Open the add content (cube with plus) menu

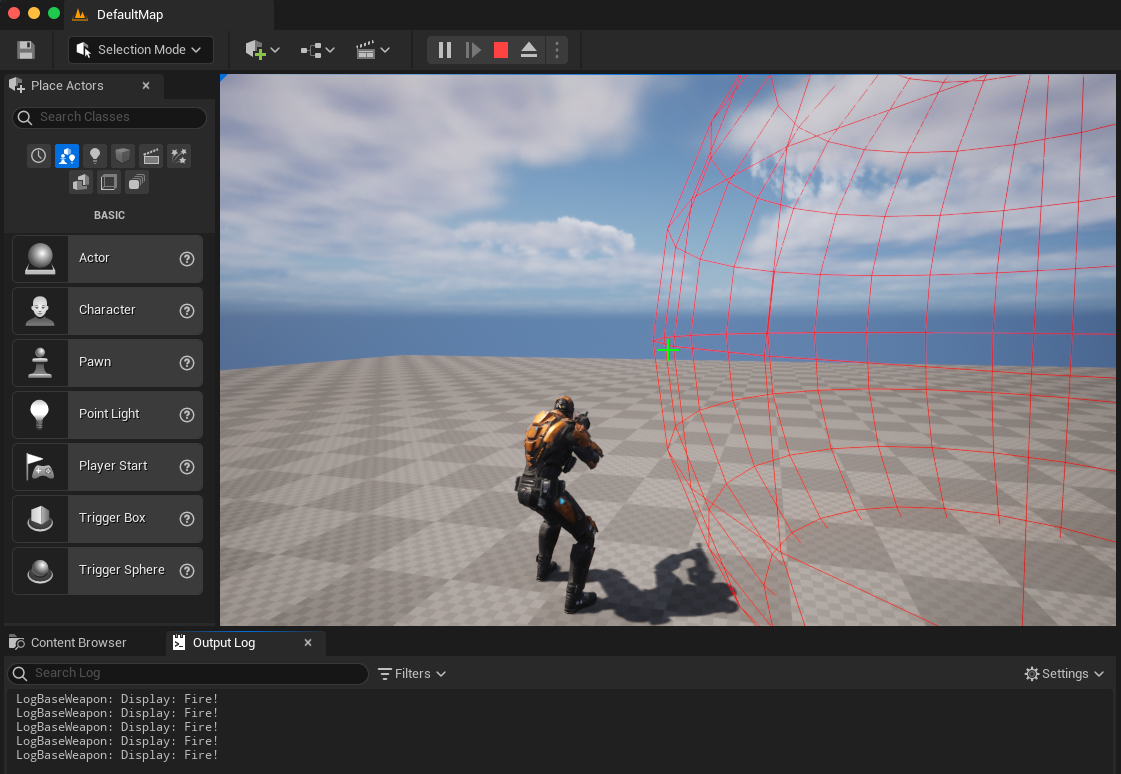pos(262,50)
